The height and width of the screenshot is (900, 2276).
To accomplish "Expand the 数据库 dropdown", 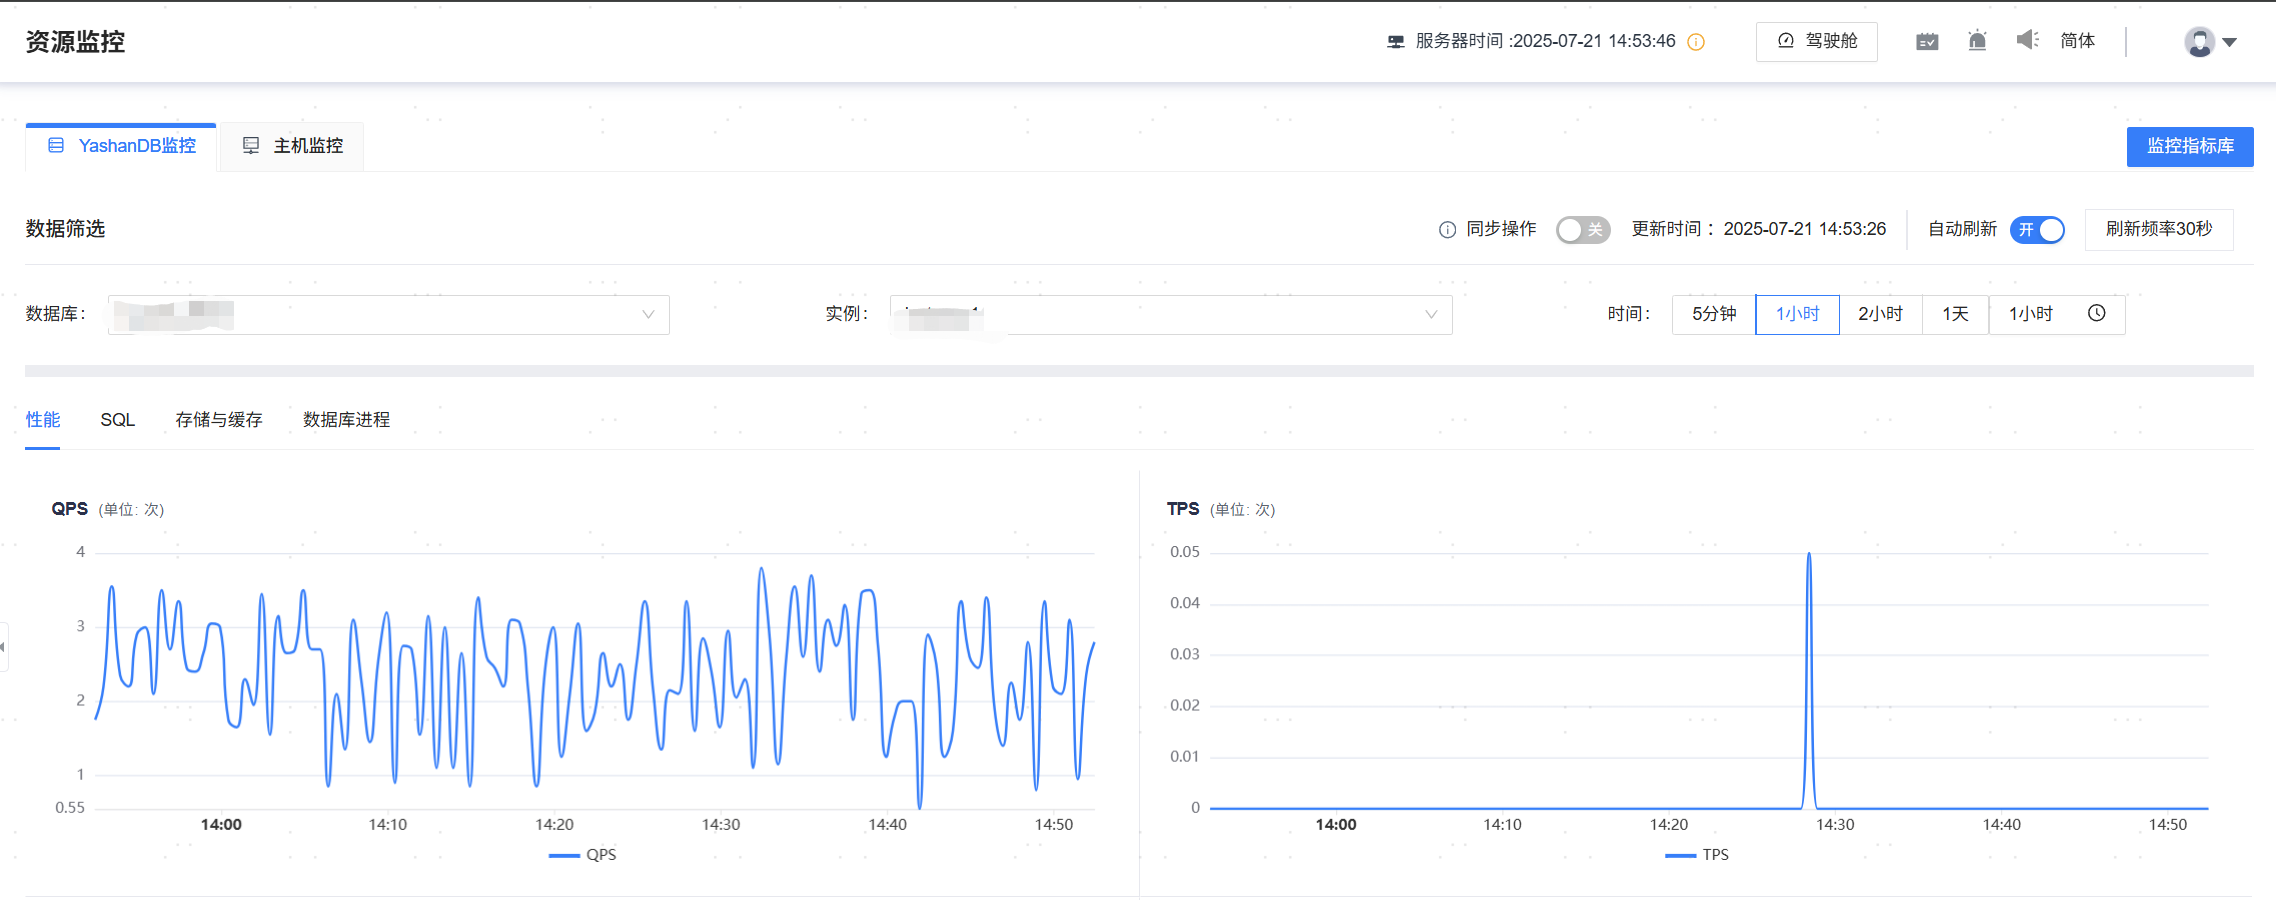I will click(x=388, y=315).
